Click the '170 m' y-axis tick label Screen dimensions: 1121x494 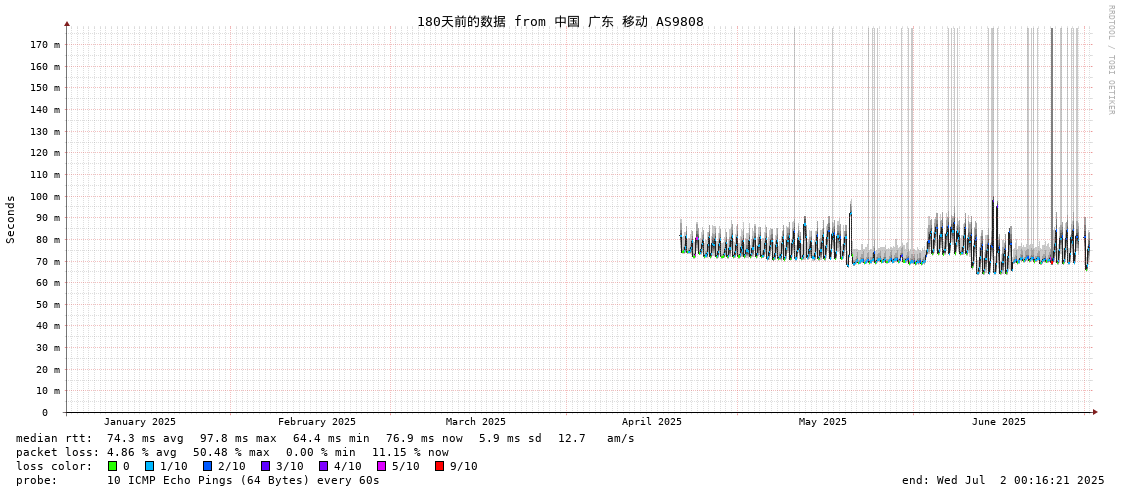point(46,44)
